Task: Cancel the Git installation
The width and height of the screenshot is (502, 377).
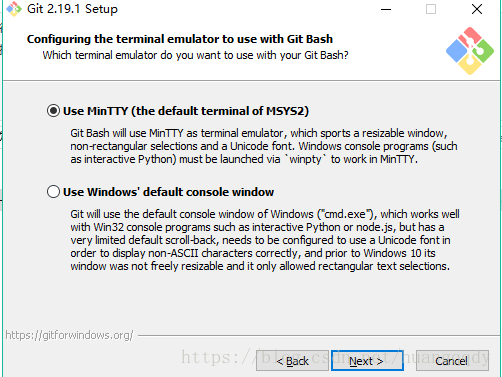Action: tap(452, 361)
